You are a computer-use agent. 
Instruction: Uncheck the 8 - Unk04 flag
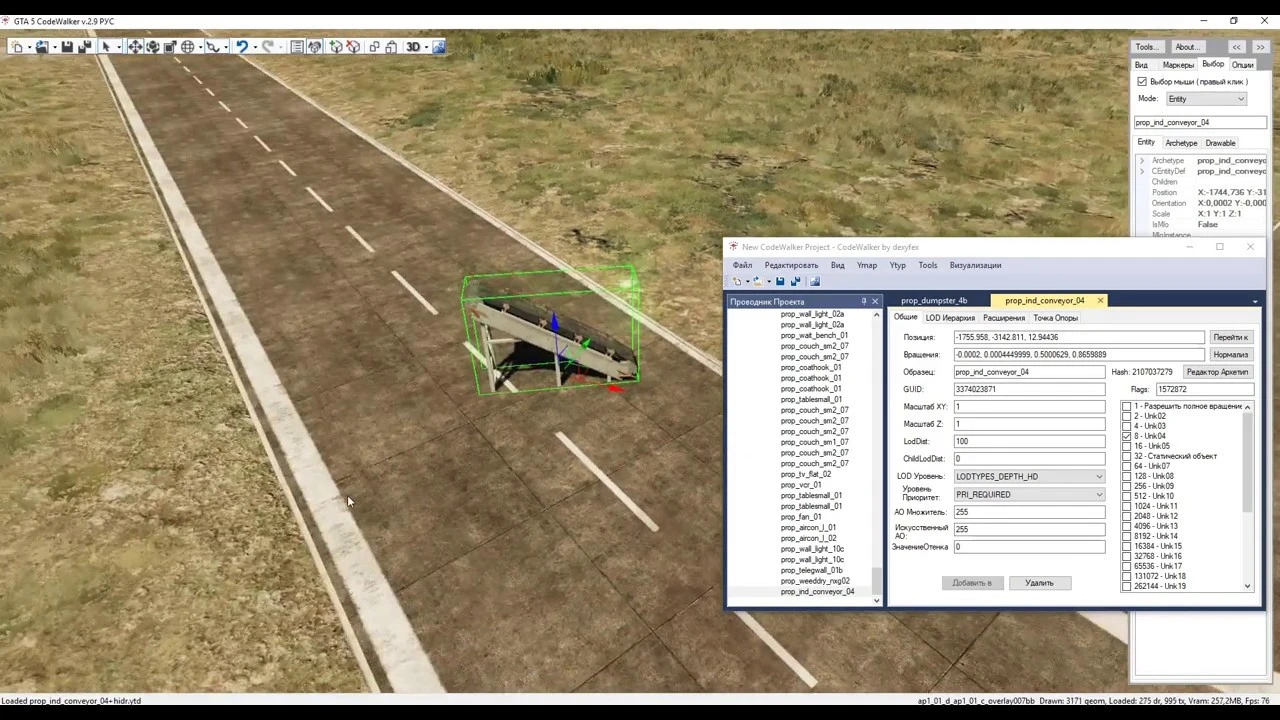coord(1127,436)
